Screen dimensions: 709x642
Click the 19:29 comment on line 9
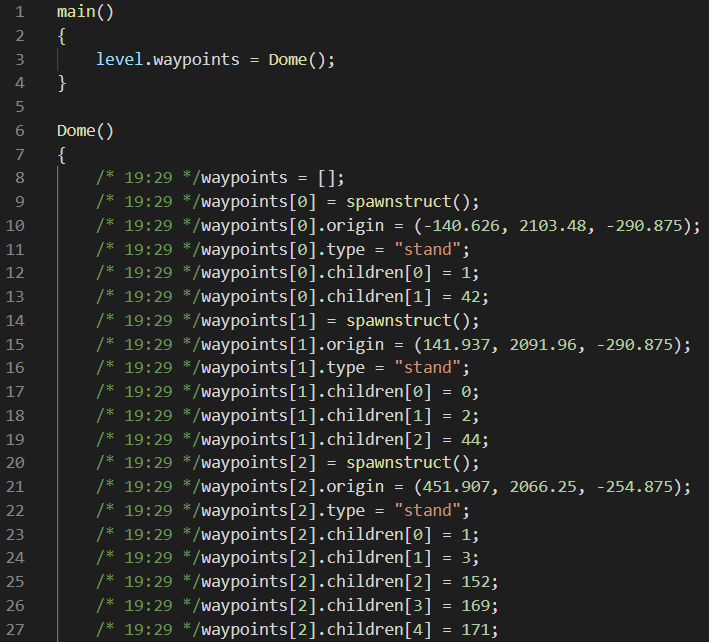tap(148, 202)
